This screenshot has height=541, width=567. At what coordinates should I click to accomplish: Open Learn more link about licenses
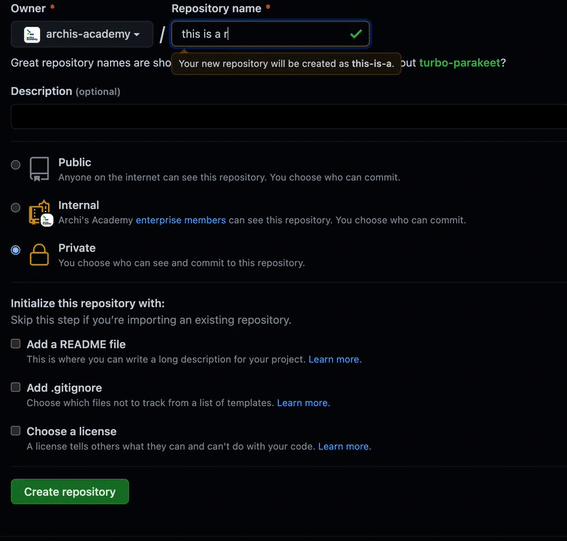(x=345, y=446)
